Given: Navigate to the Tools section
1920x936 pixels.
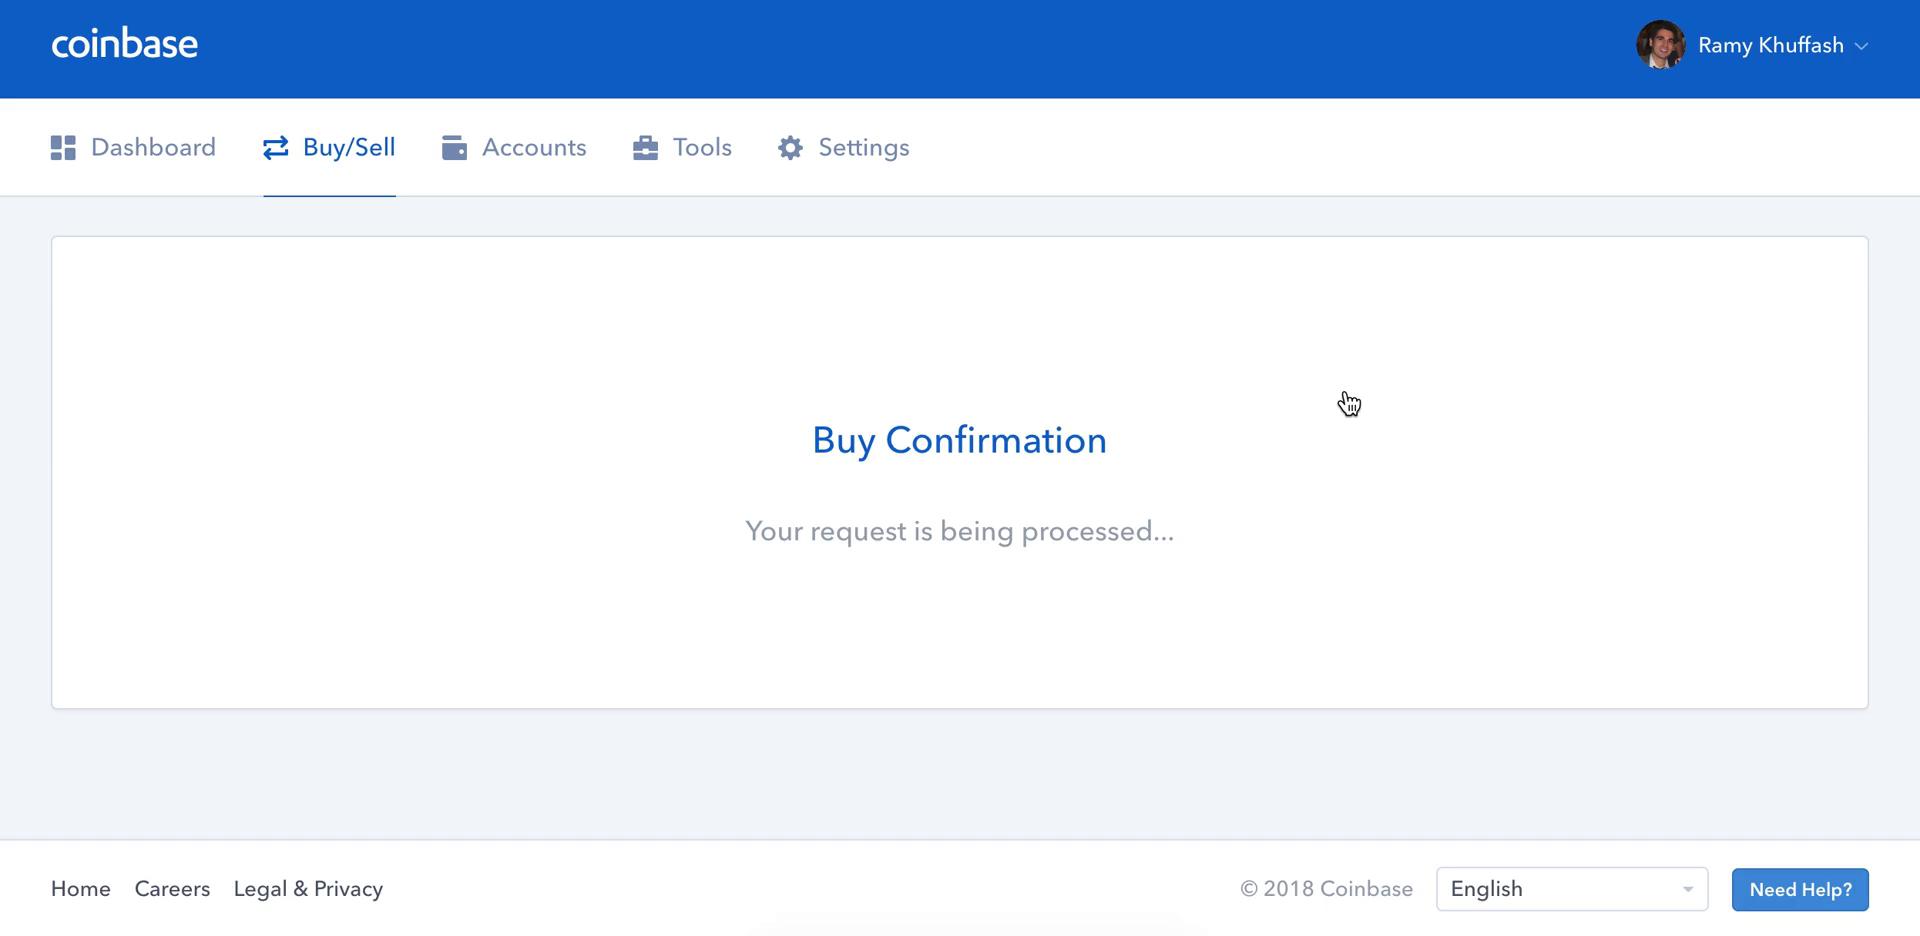Looking at the screenshot, I should 702,147.
